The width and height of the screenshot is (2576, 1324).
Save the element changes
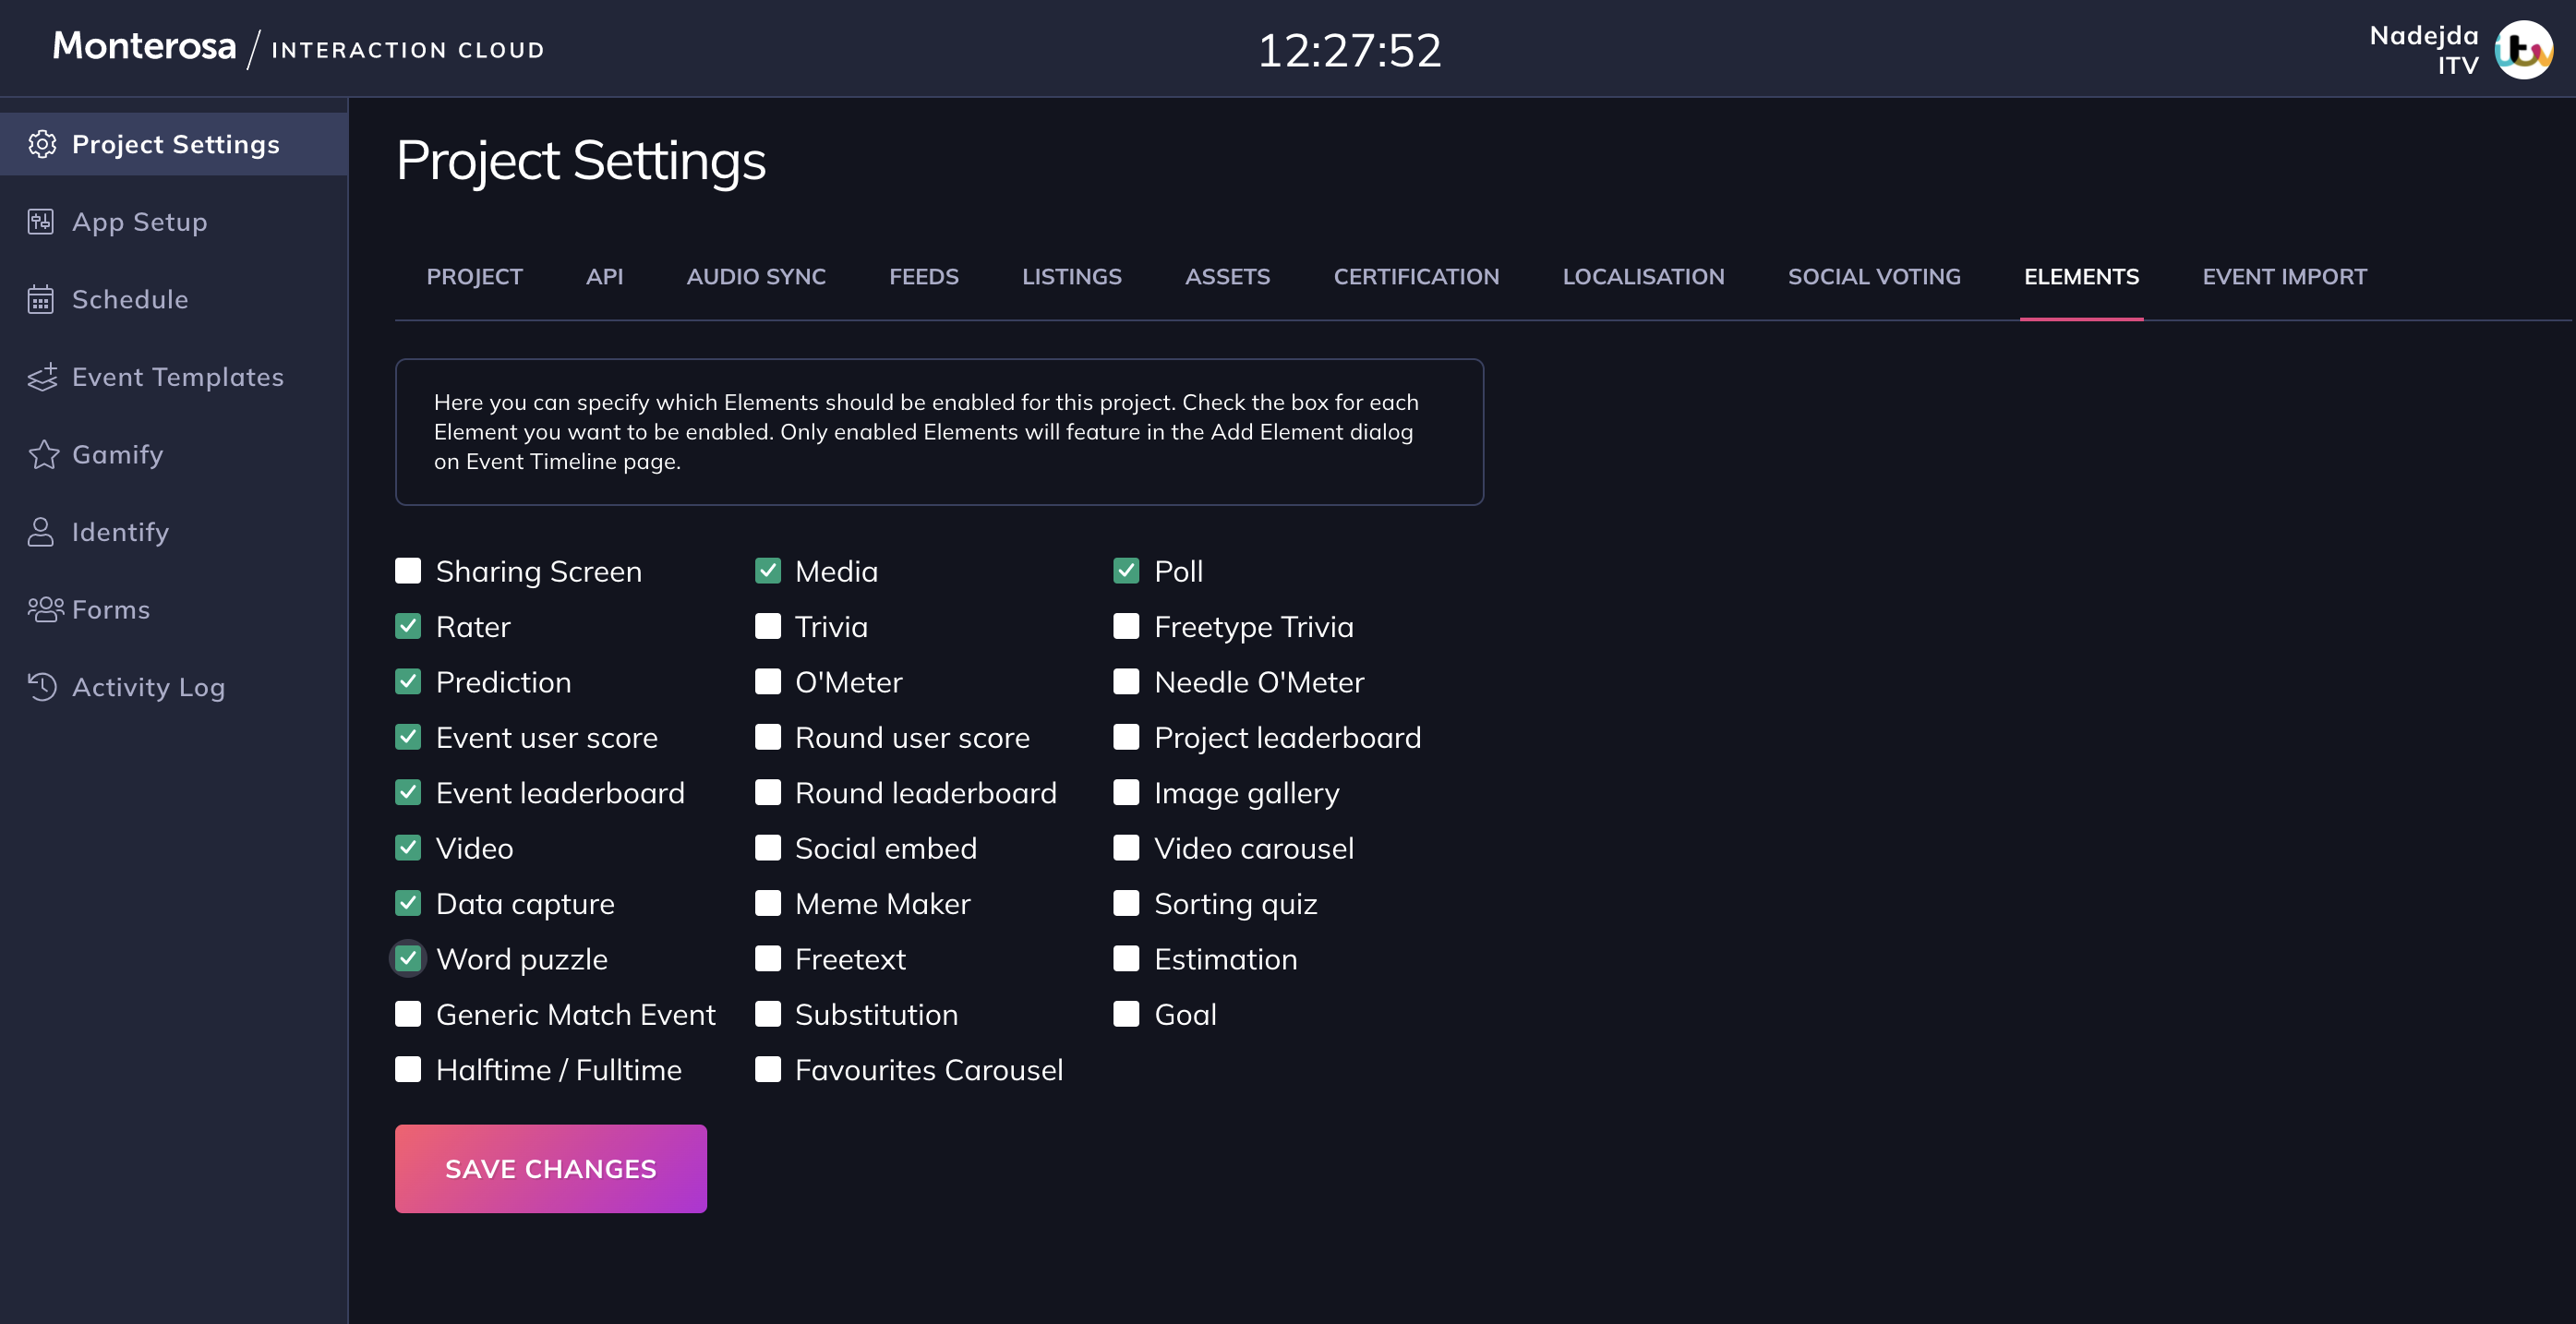coord(550,1168)
